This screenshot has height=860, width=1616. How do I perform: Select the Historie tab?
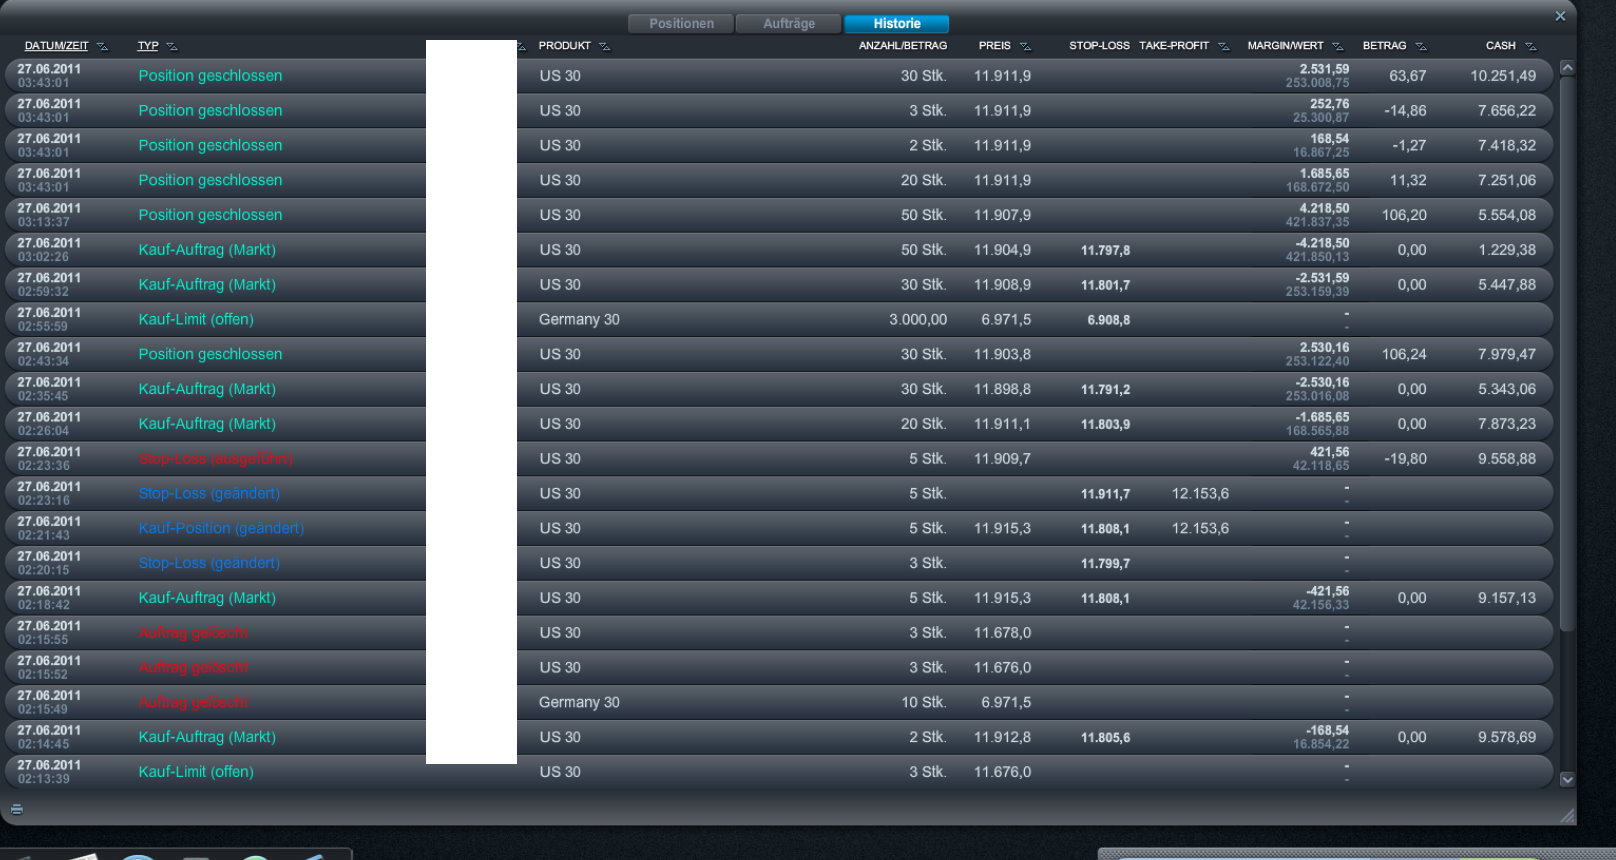(x=897, y=23)
